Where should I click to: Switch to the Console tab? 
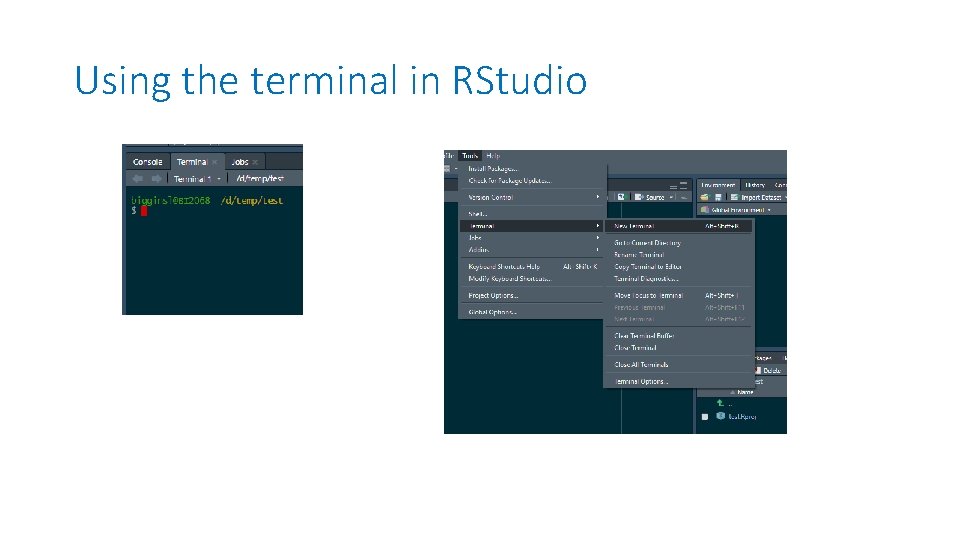click(148, 162)
